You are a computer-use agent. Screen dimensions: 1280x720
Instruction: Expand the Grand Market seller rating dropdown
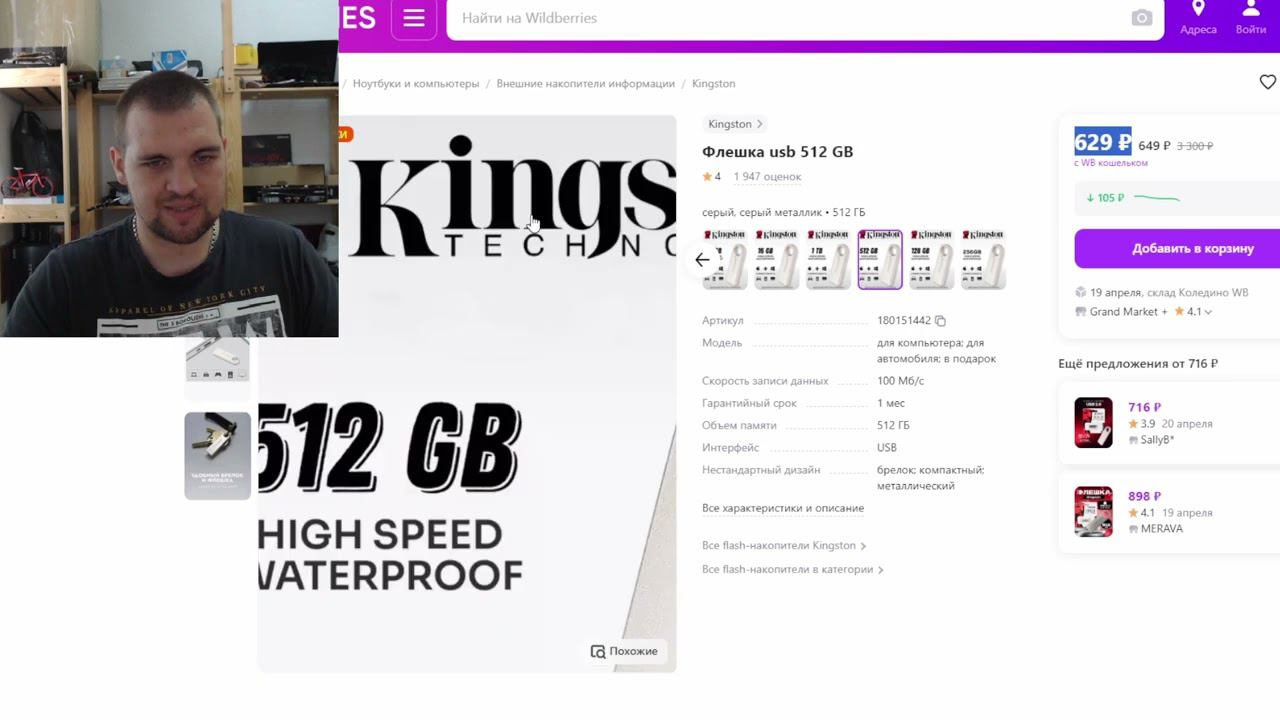coord(1208,312)
